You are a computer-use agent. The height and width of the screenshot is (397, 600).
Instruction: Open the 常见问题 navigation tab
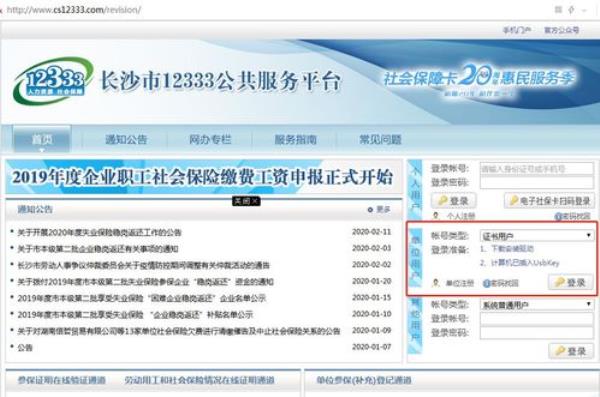pos(380,139)
